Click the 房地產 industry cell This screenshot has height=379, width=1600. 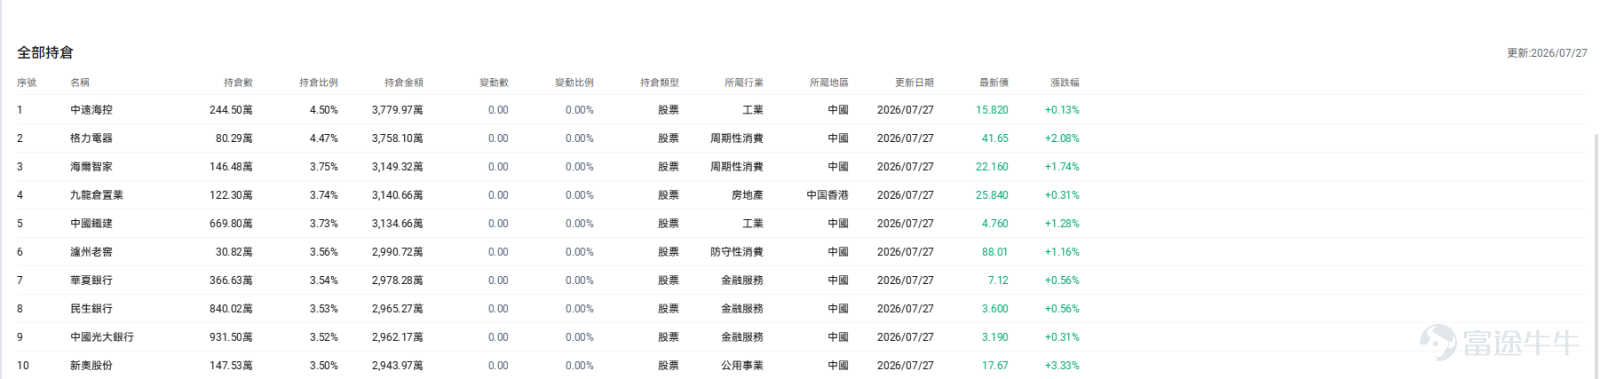[747, 195]
